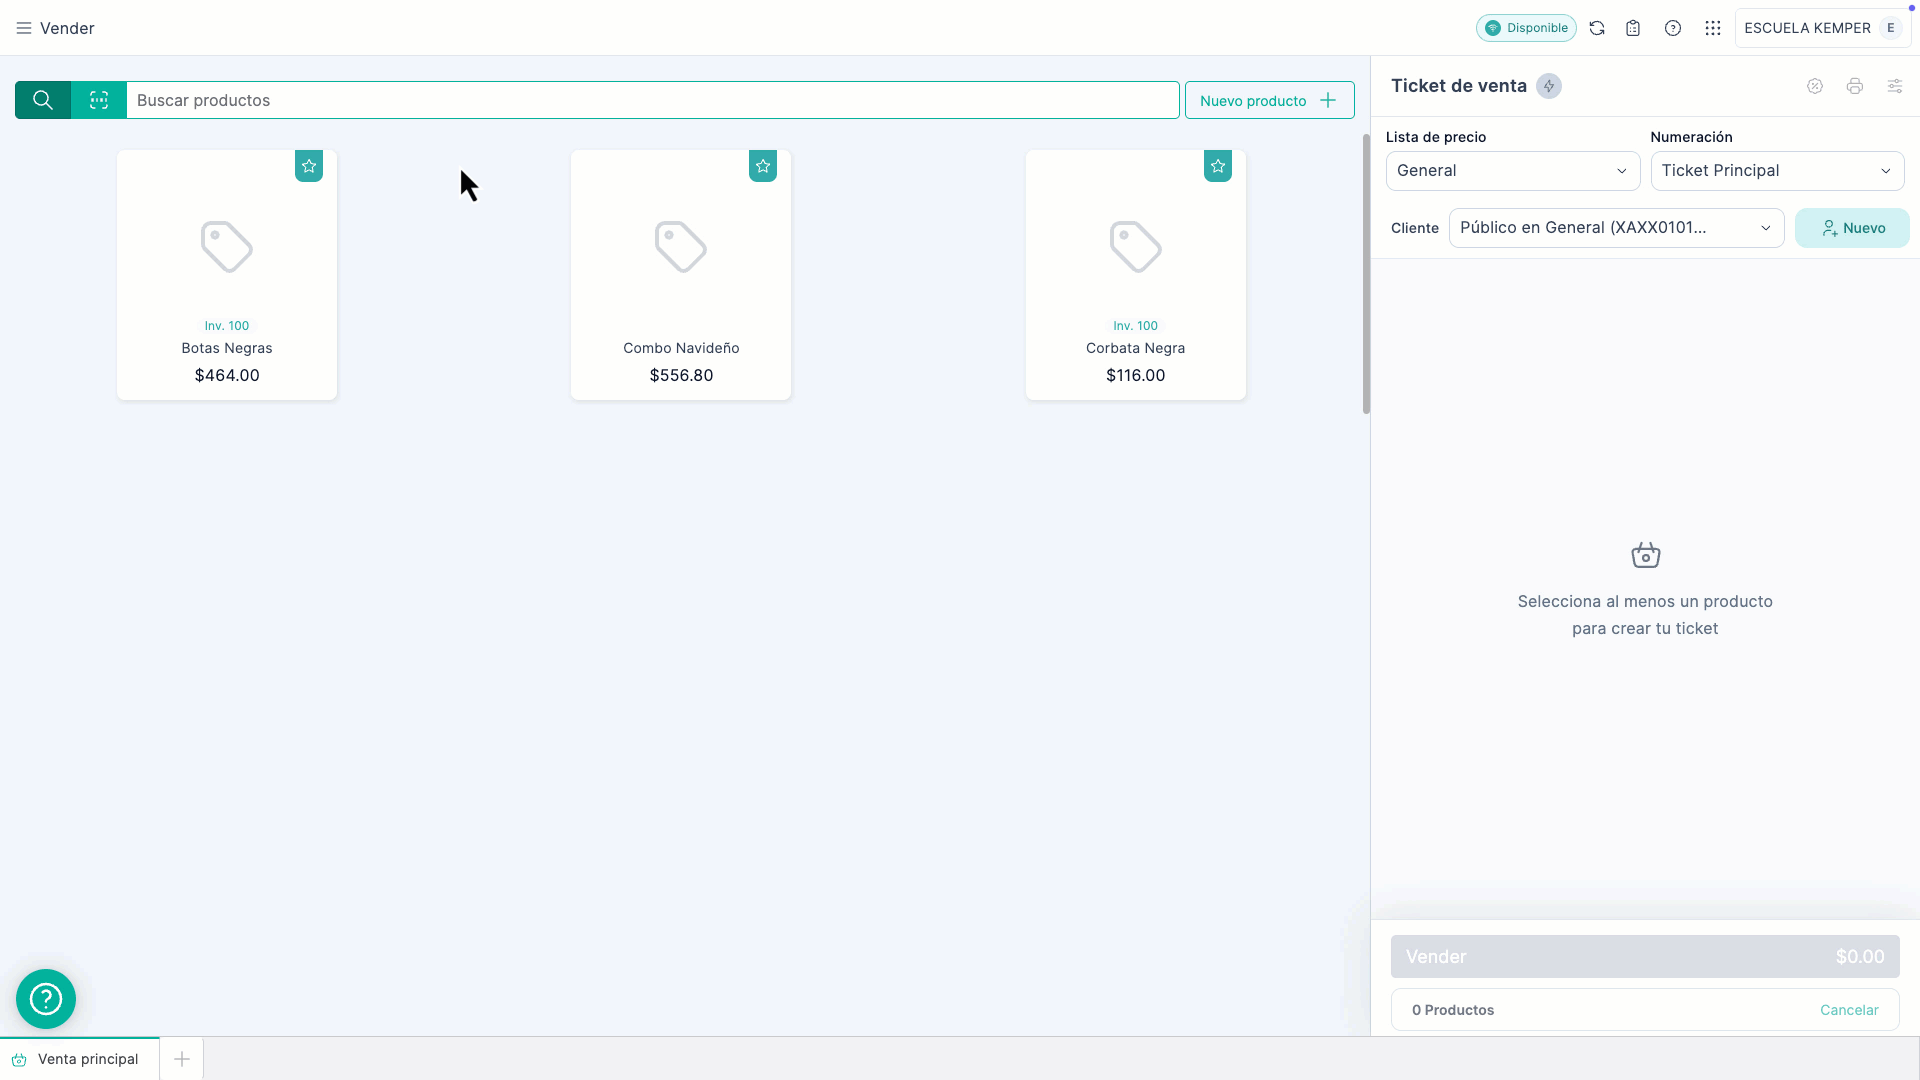Expand the Cliente Público en General dropdown
1920x1080 pixels.
[1616, 228]
